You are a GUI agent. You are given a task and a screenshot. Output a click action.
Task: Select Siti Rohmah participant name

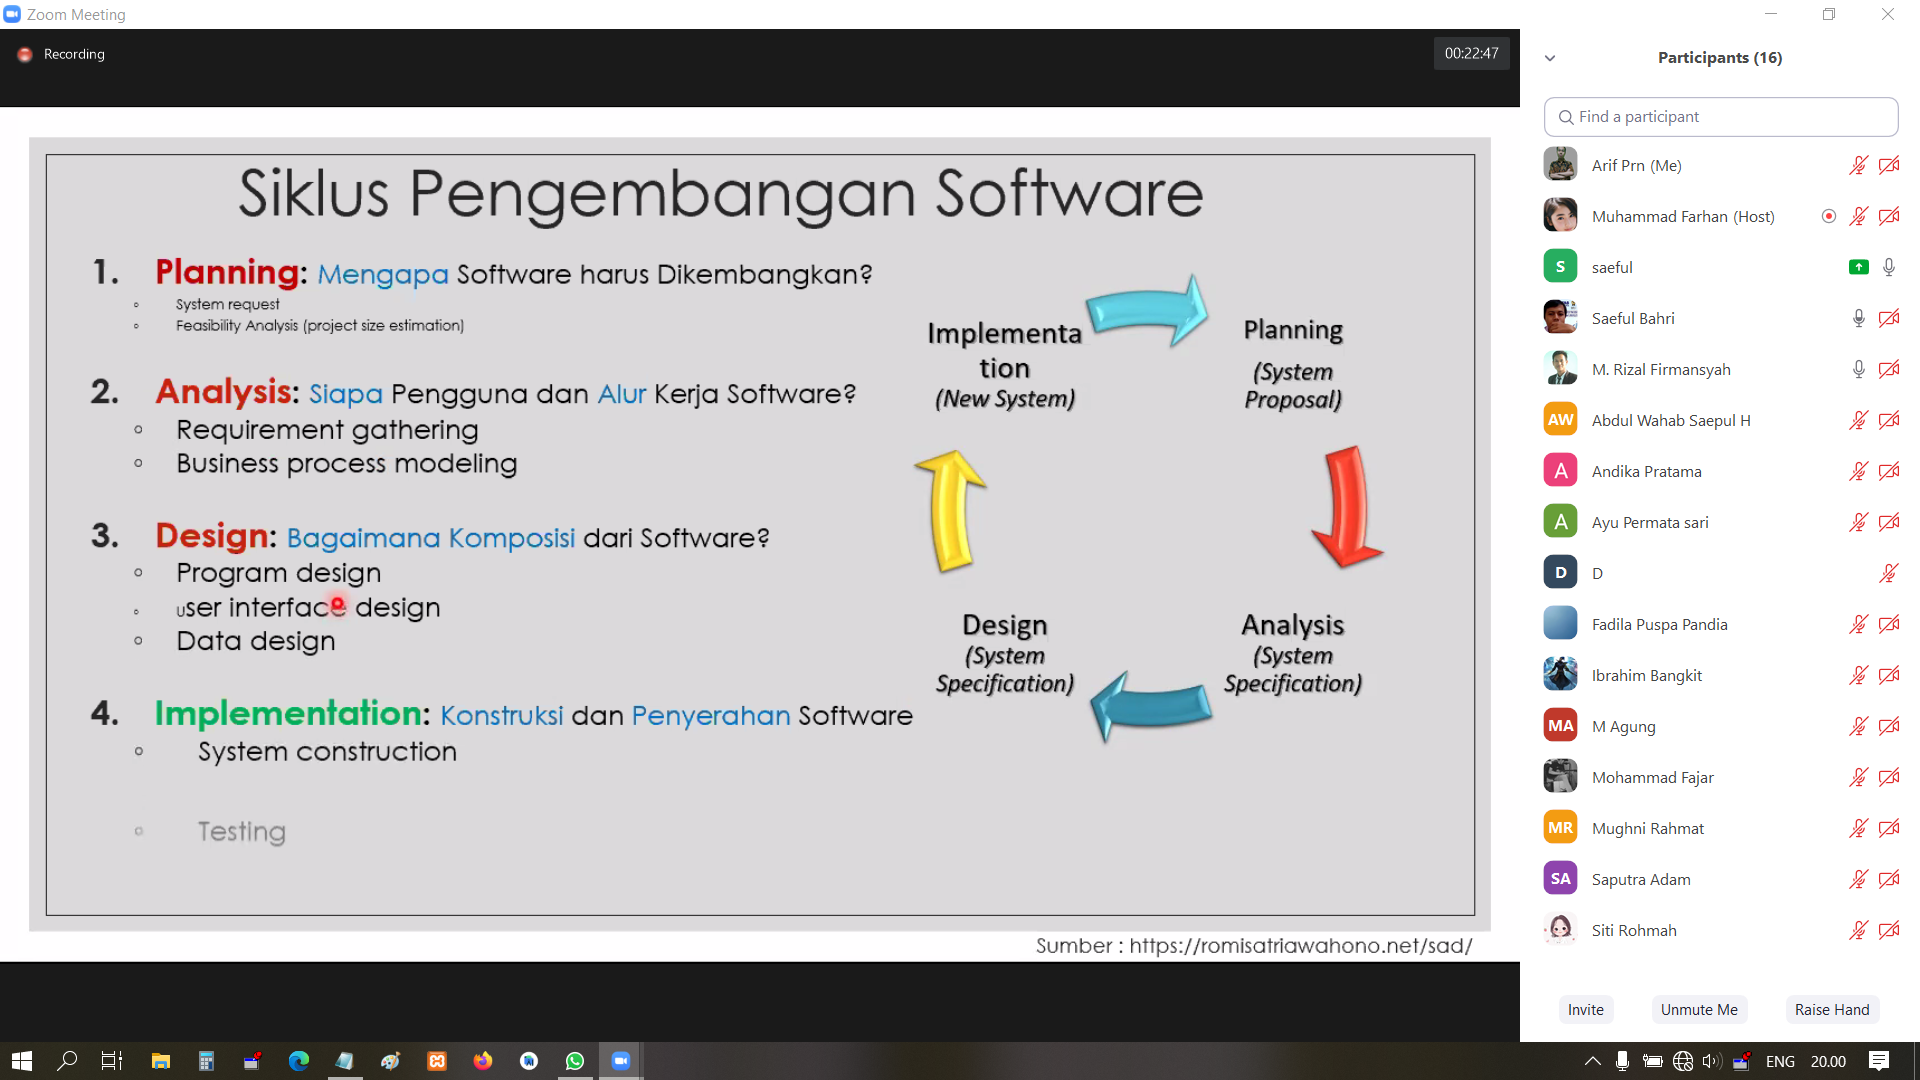pos(1634,930)
